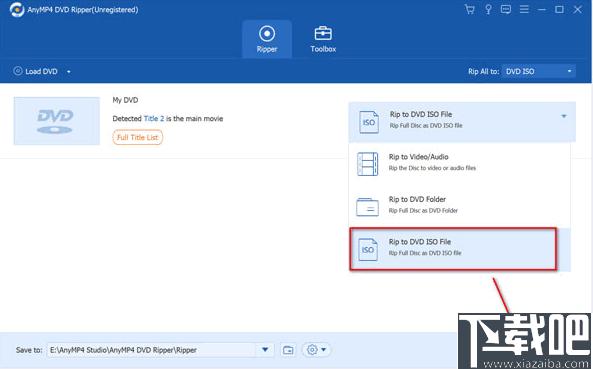Open the shopping cart purchase icon

pyautogui.click(x=469, y=9)
